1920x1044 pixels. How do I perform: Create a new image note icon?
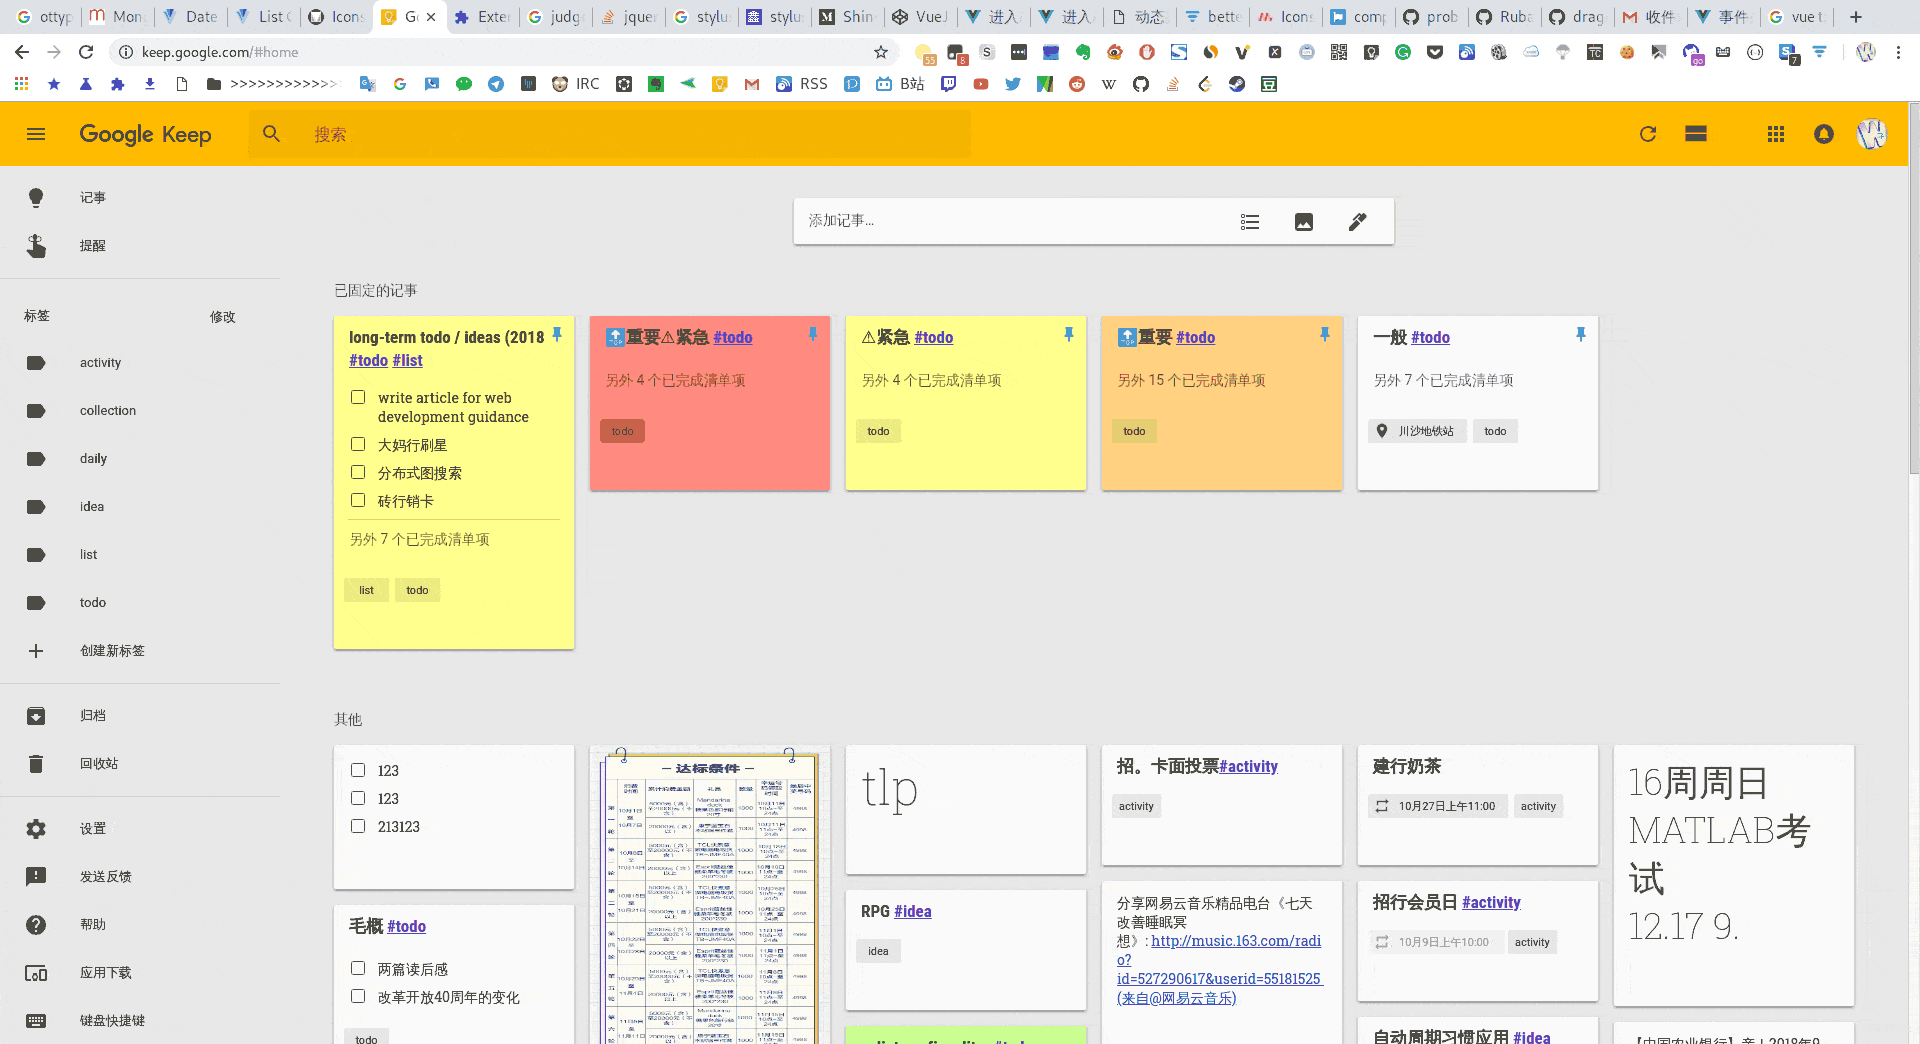coord(1304,222)
